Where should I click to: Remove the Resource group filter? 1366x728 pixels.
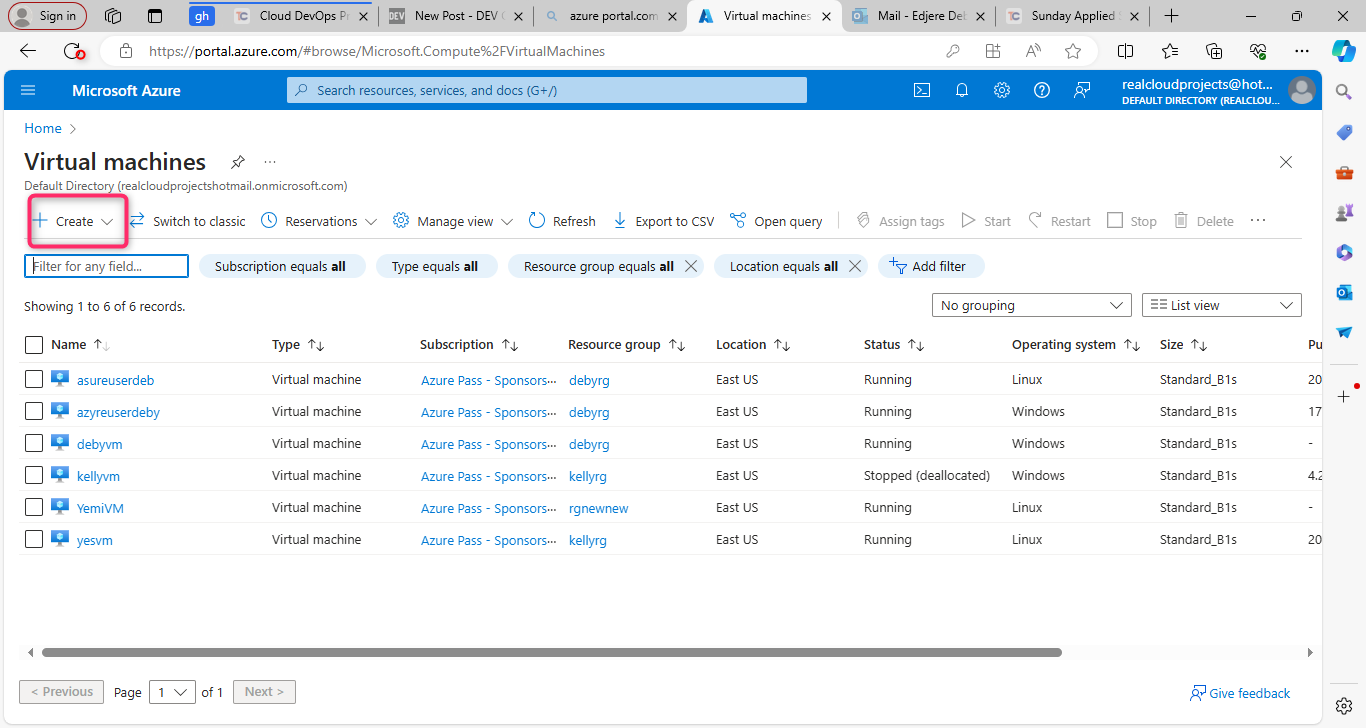(692, 266)
